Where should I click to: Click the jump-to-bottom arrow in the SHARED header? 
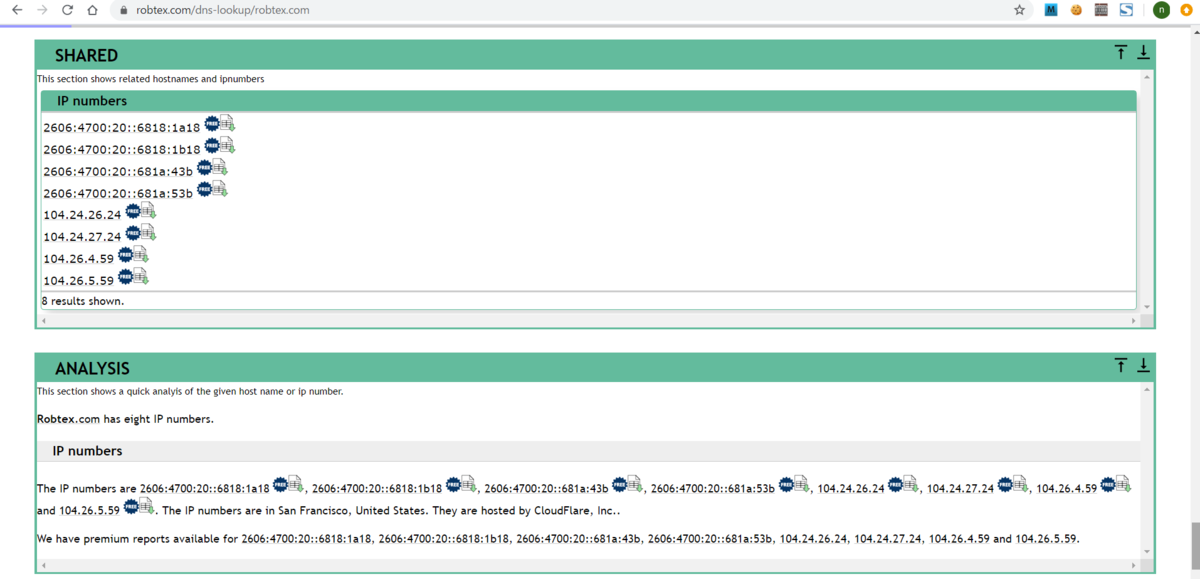click(1143, 51)
